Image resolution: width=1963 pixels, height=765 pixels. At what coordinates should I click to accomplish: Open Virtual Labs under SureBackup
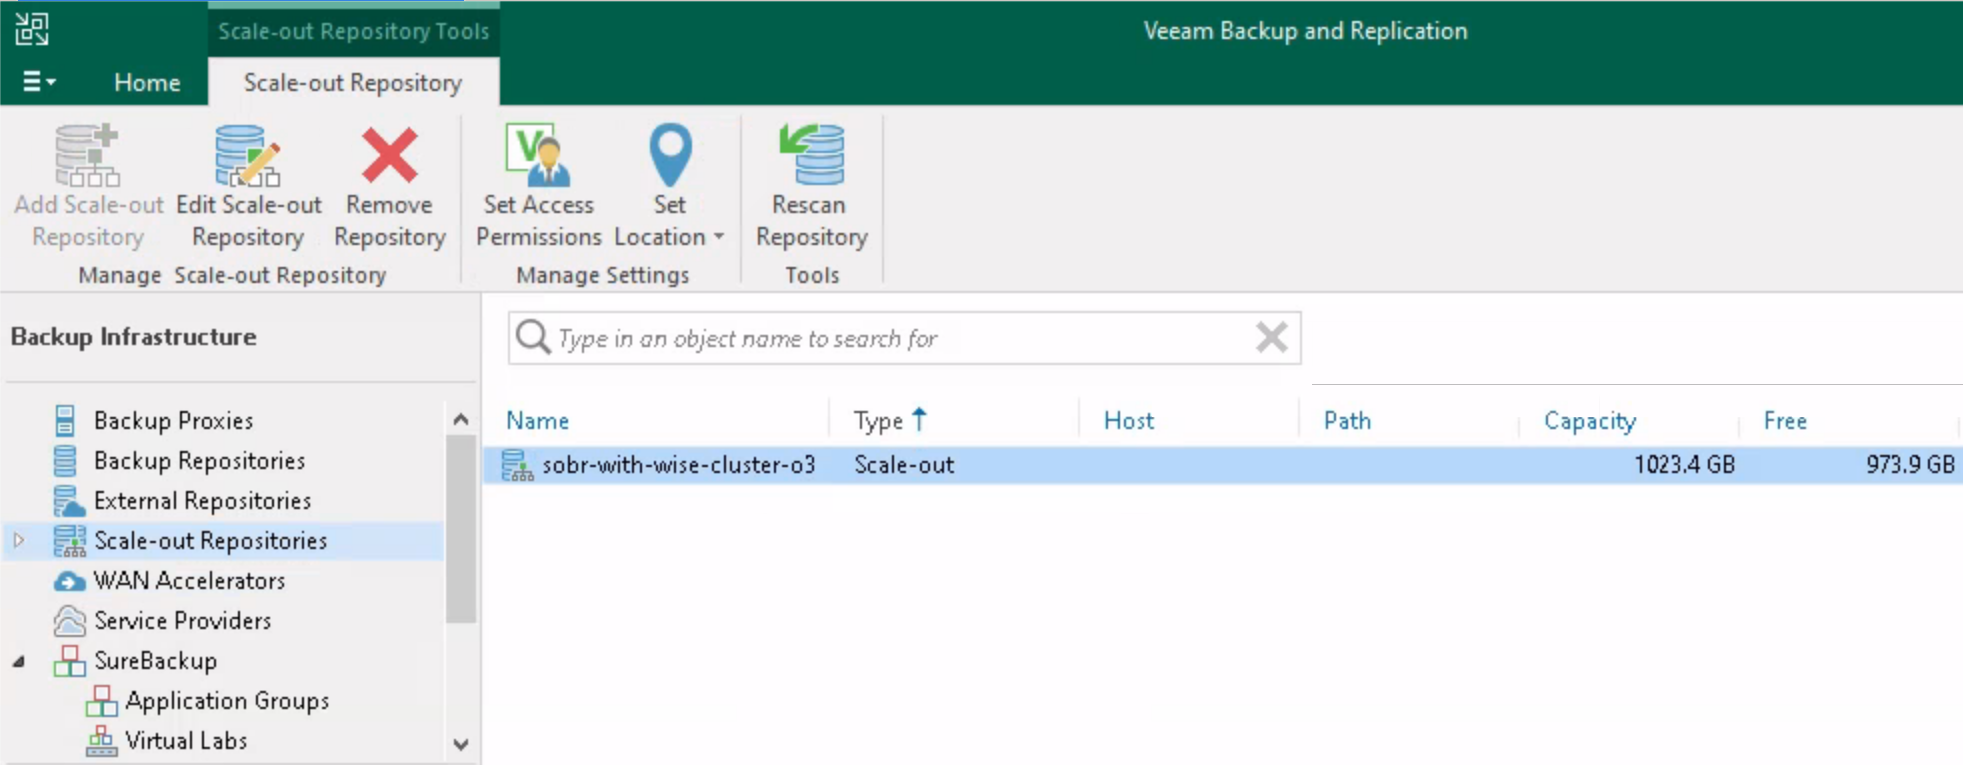(x=186, y=741)
